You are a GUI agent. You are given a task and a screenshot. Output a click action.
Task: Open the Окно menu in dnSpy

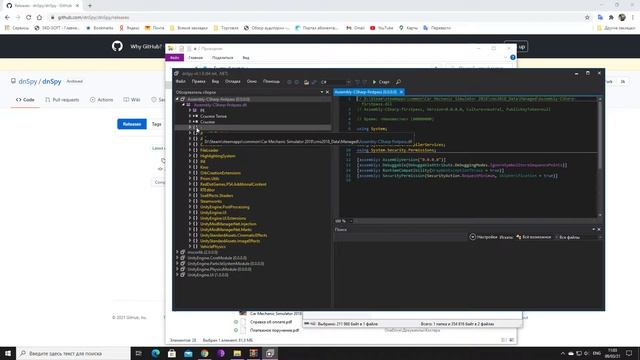point(252,82)
